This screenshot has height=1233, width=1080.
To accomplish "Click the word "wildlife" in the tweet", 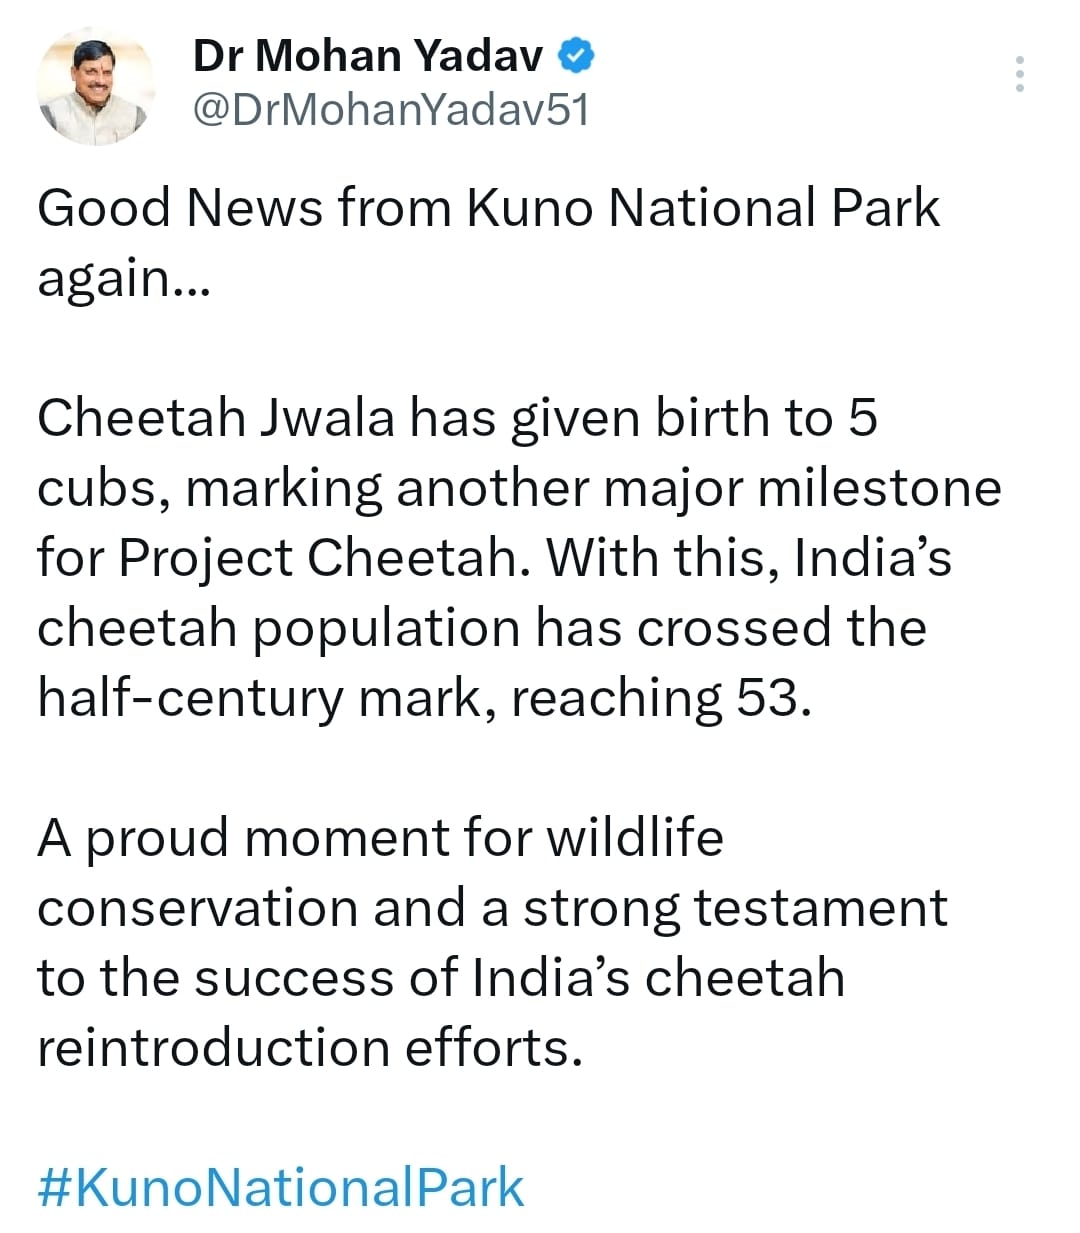I will coord(634,838).
